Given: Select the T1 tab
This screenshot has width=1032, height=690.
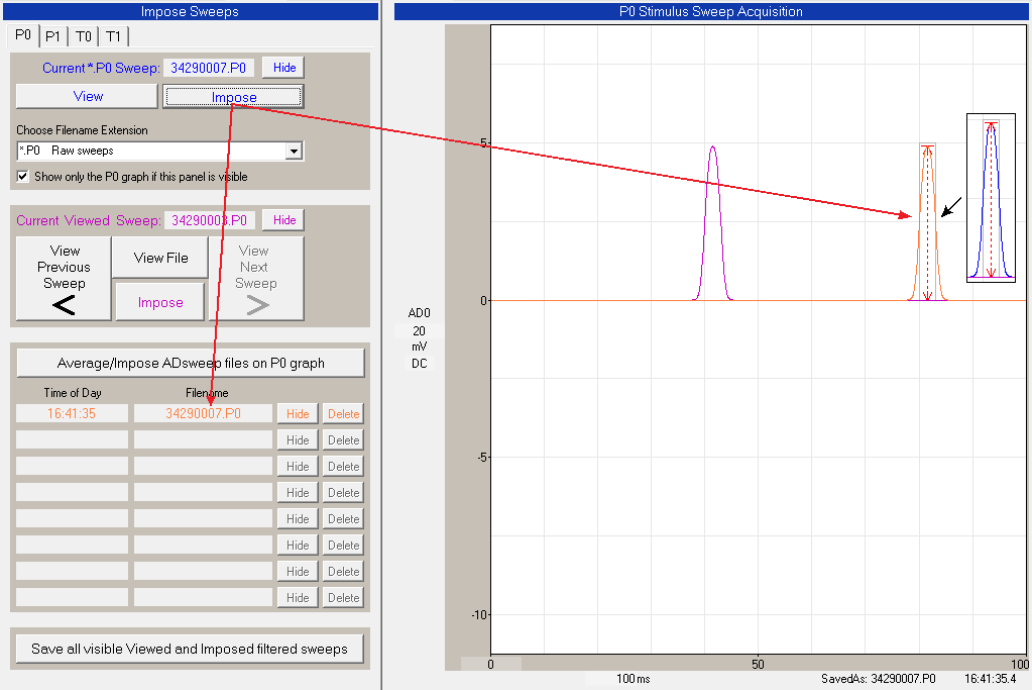Looking at the screenshot, I should [x=114, y=36].
